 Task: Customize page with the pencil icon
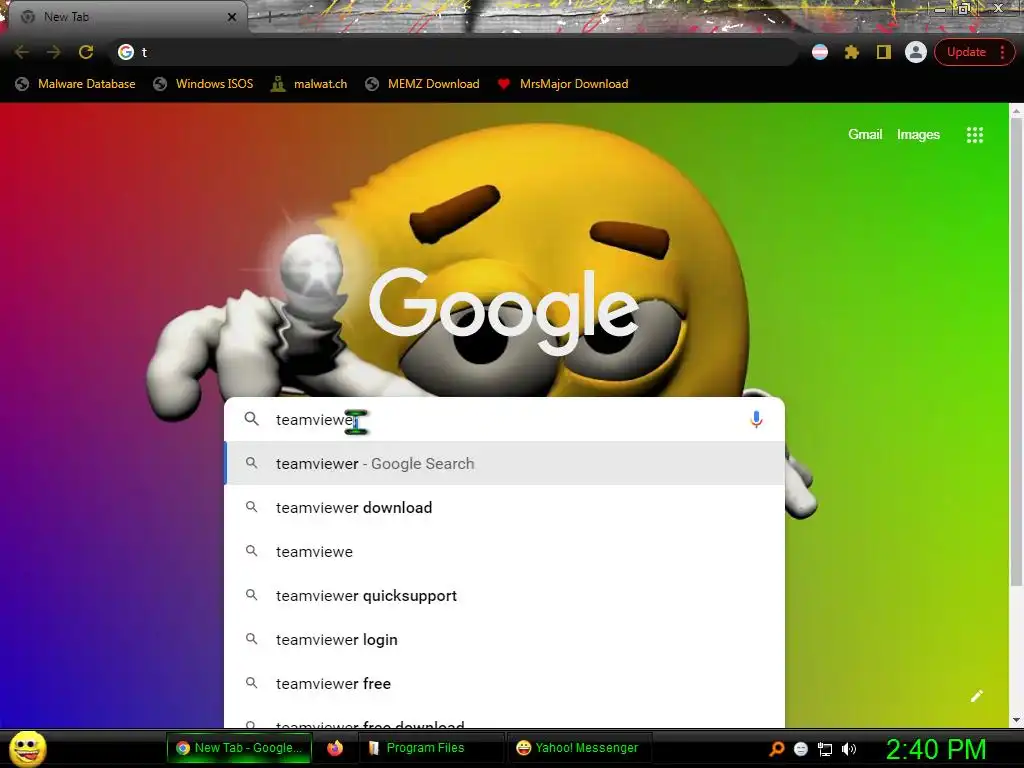coord(976,696)
